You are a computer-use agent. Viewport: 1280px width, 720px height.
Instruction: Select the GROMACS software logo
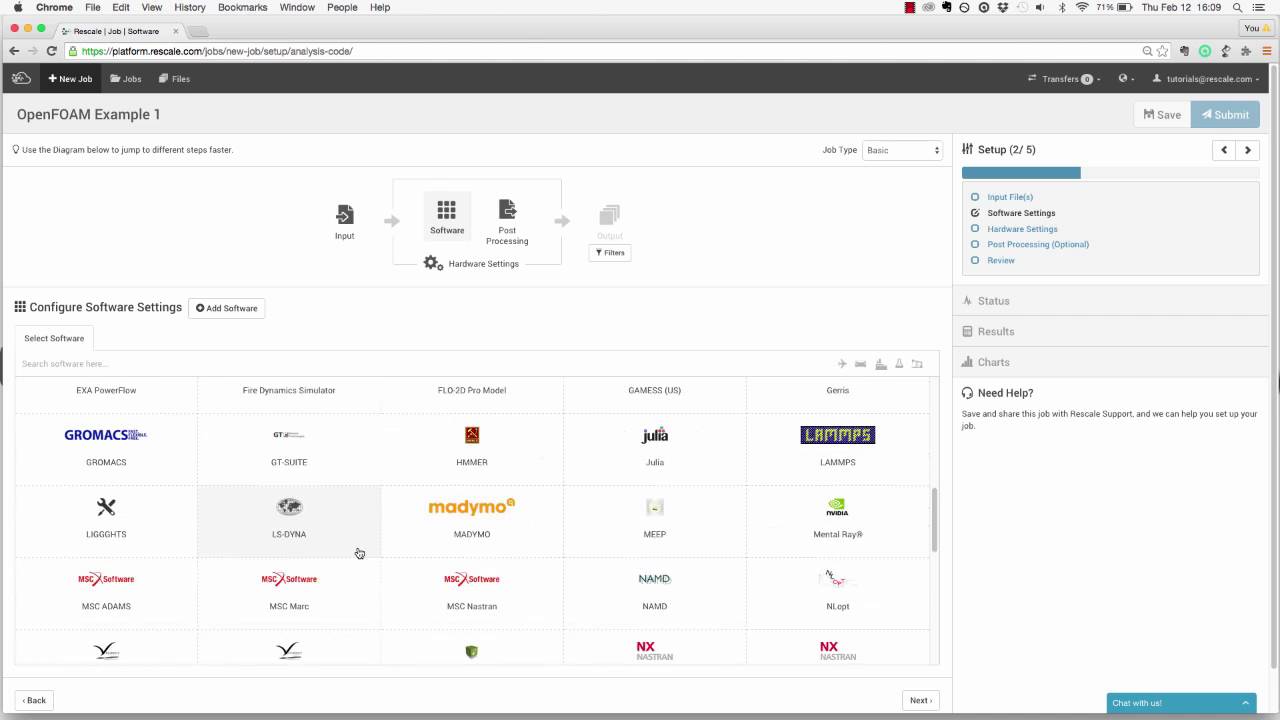(106, 435)
